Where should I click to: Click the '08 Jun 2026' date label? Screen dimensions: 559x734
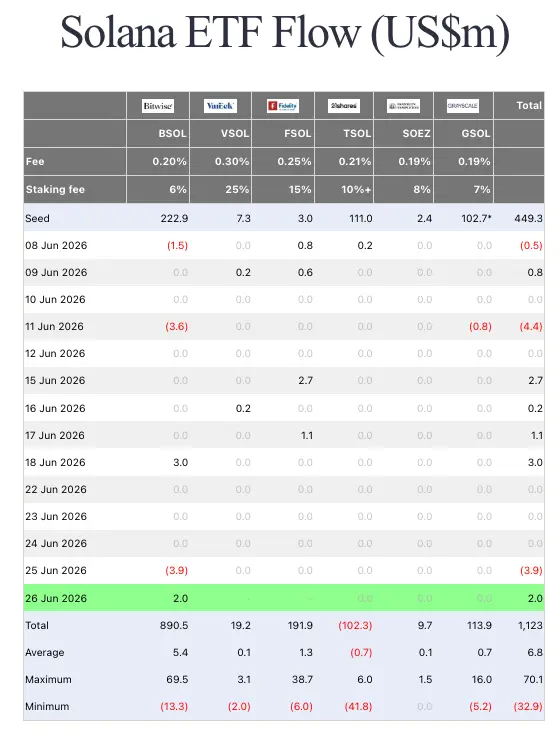pos(56,245)
